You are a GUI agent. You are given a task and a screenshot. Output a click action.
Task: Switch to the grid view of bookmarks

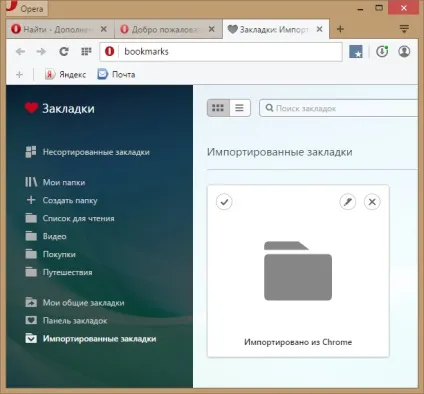[218, 108]
